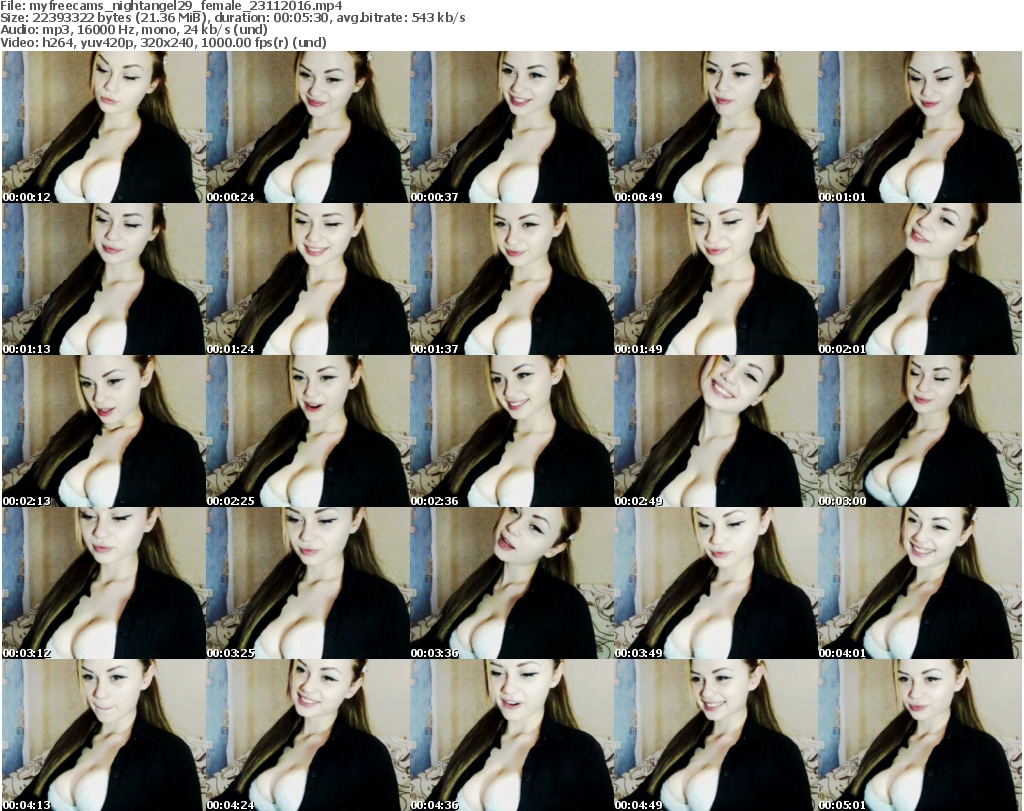Pick the frame stamped 00:01:49
This screenshot has width=1024, height=811.
(716, 279)
